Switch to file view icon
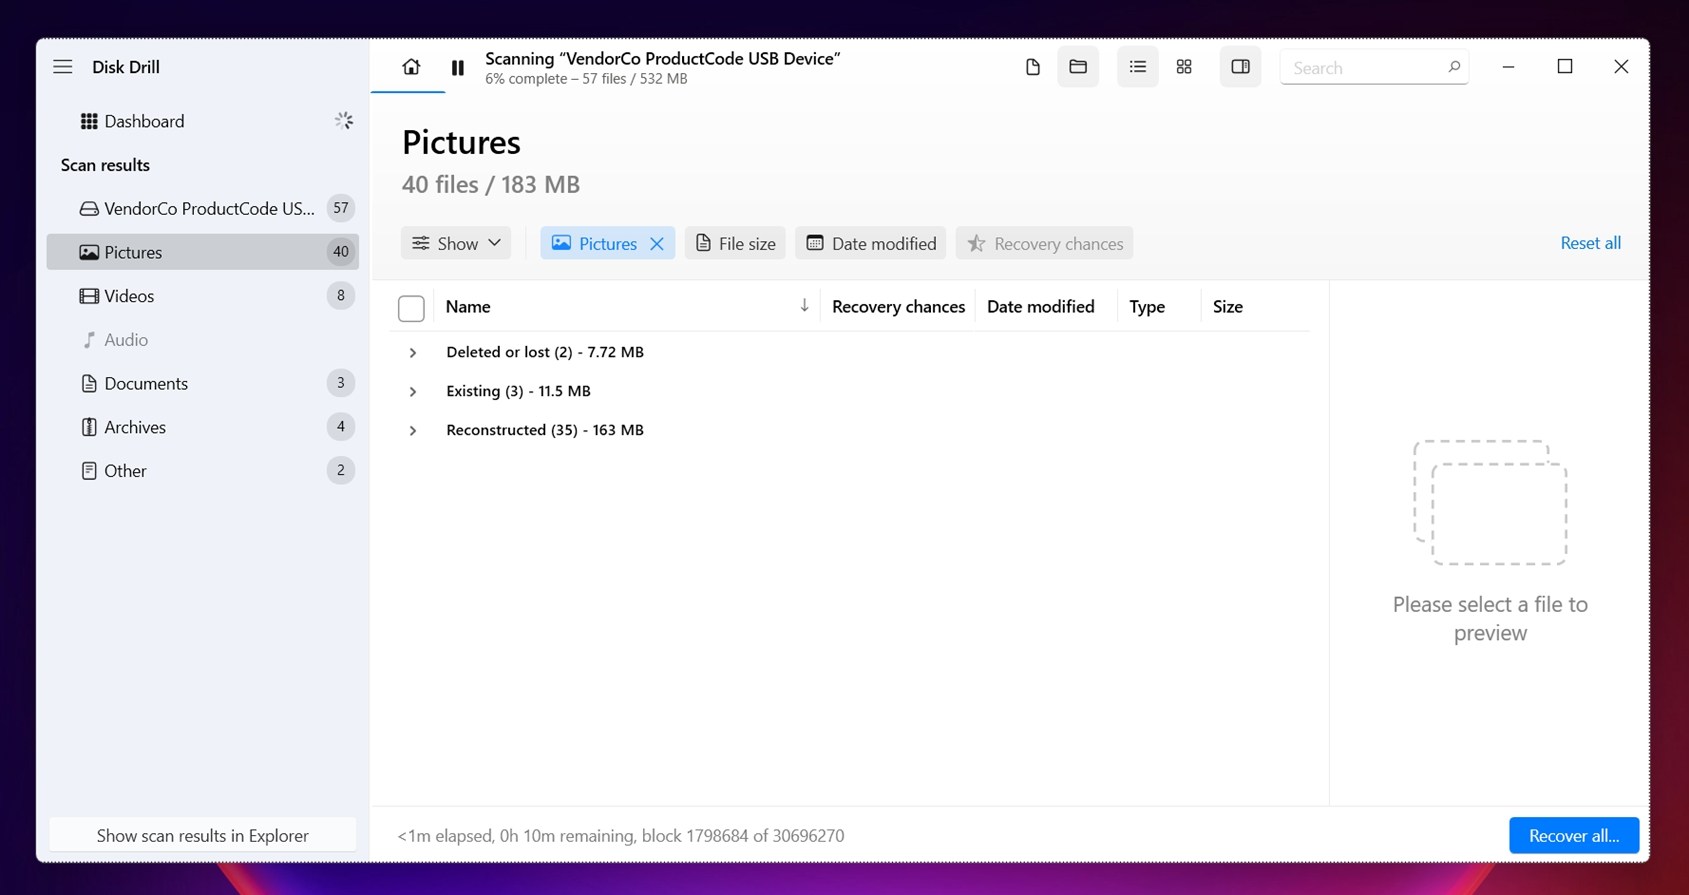 coord(1032,67)
